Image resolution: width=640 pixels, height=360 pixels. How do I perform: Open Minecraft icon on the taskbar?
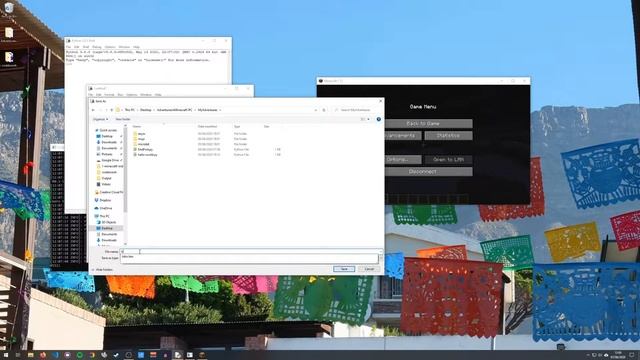(x=202, y=355)
